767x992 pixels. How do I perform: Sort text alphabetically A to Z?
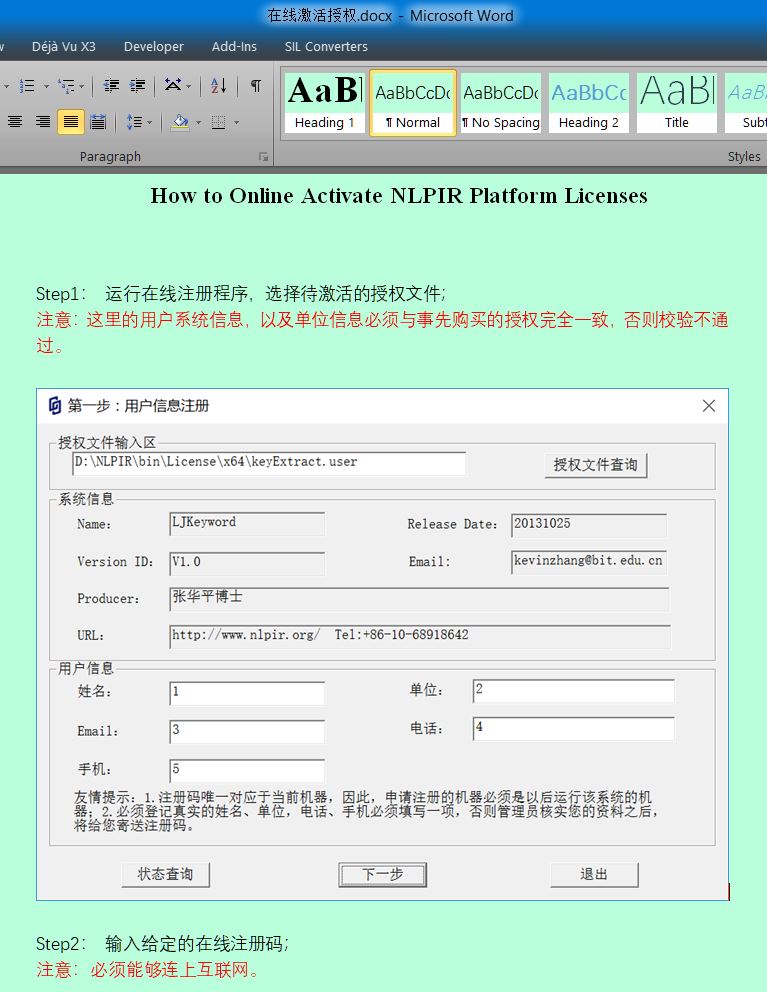pos(218,85)
